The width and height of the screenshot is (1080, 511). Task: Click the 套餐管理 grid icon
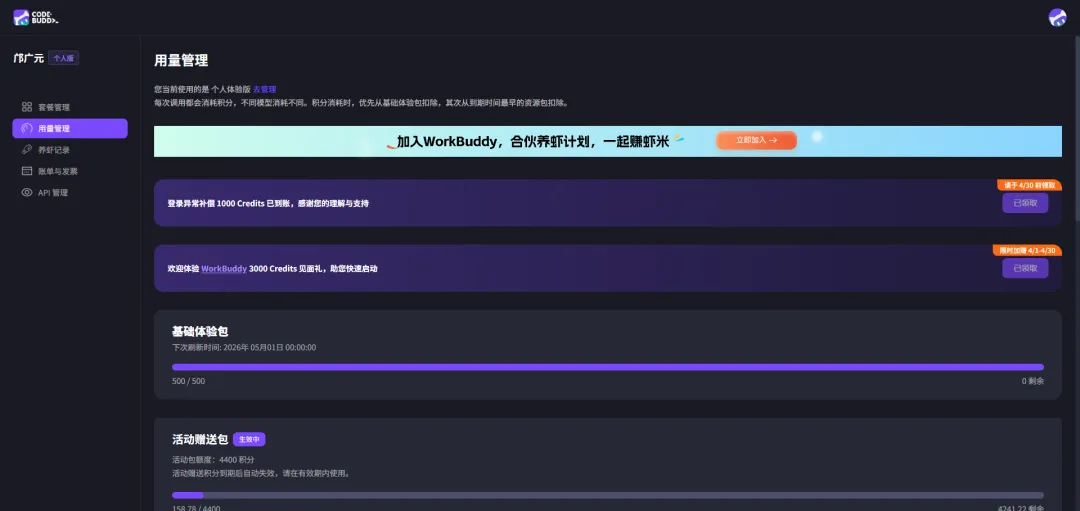click(x=27, y=107)
